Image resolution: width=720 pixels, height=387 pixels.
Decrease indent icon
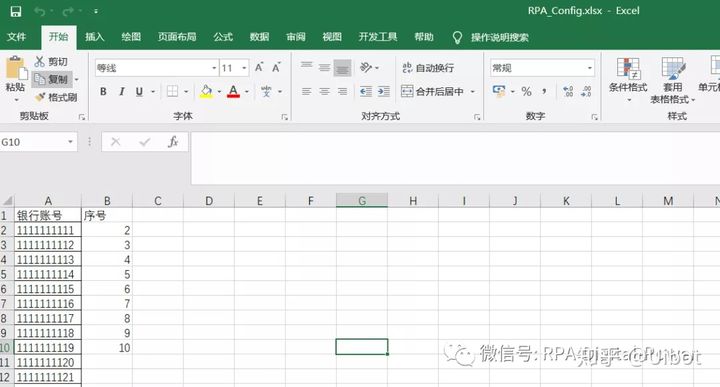366,91
